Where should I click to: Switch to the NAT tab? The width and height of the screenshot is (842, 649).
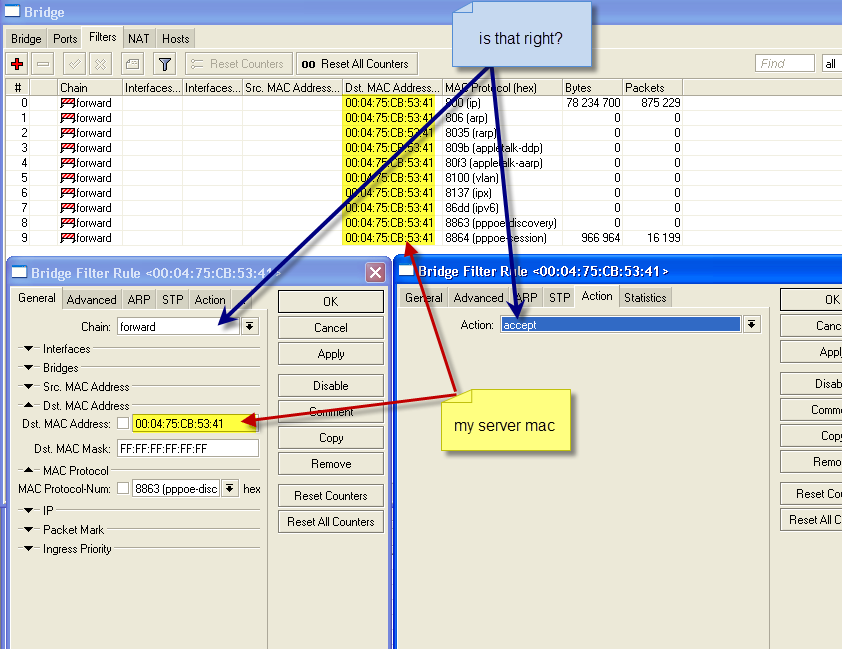click(138, 38)
